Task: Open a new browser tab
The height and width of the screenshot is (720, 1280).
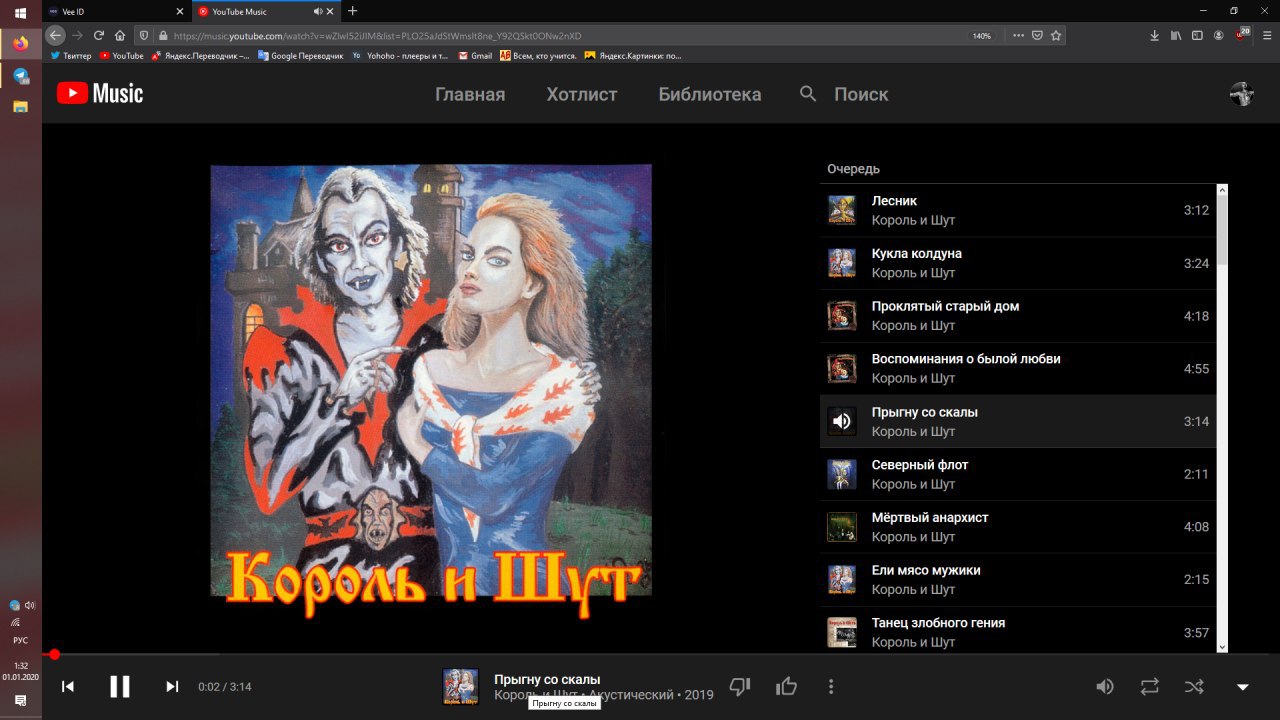Action: (352, 11)
